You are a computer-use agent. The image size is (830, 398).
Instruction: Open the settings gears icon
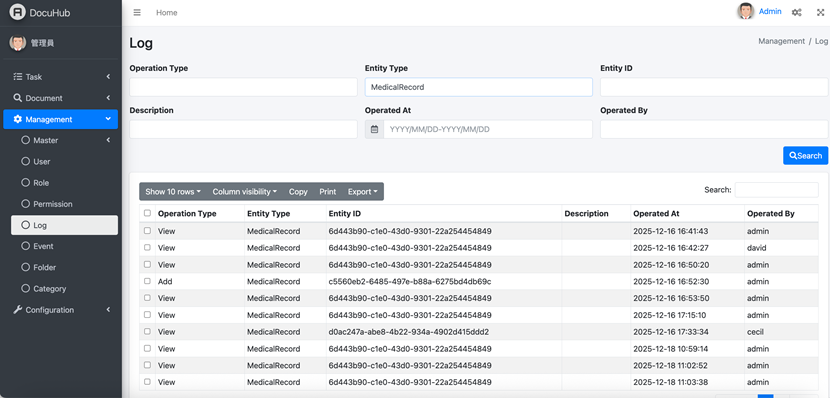(x=796, y=12)
